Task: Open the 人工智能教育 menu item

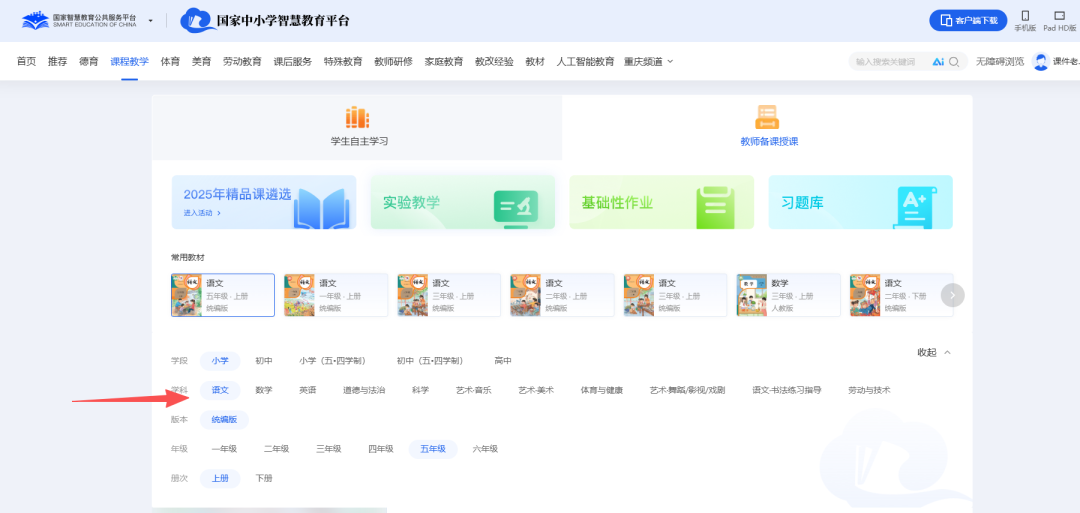Action: click(585, 61)
